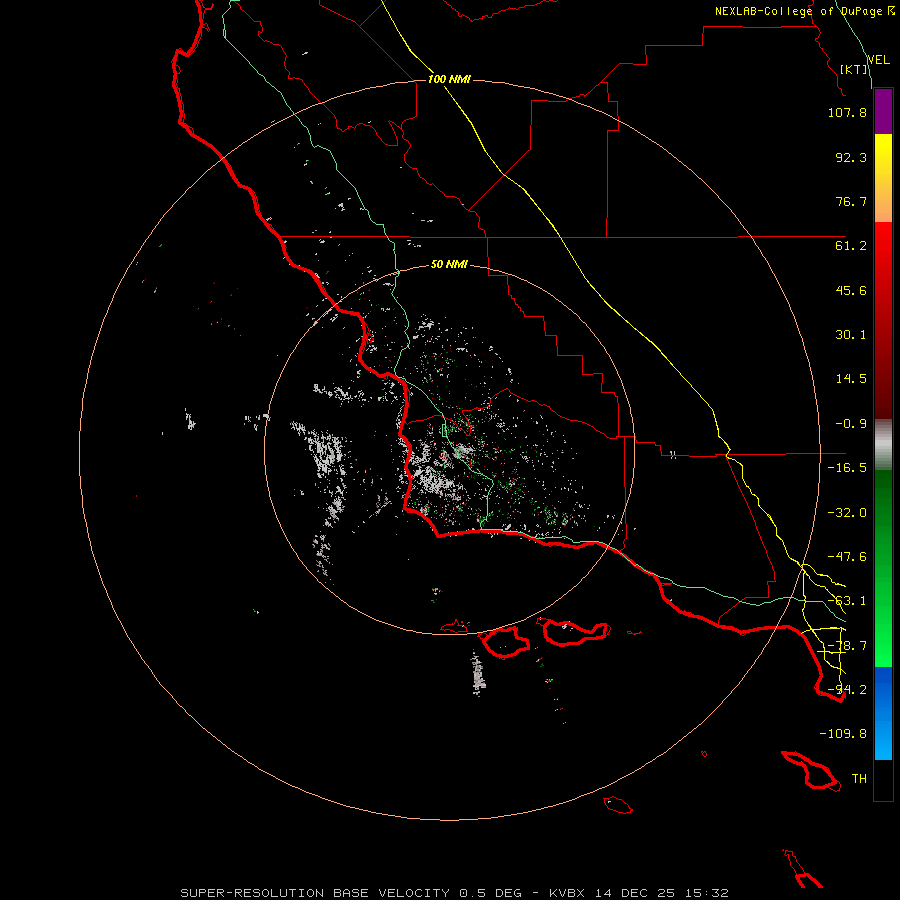Click the [KT] units label
This screenshot has width=900, height=900.
854,69
